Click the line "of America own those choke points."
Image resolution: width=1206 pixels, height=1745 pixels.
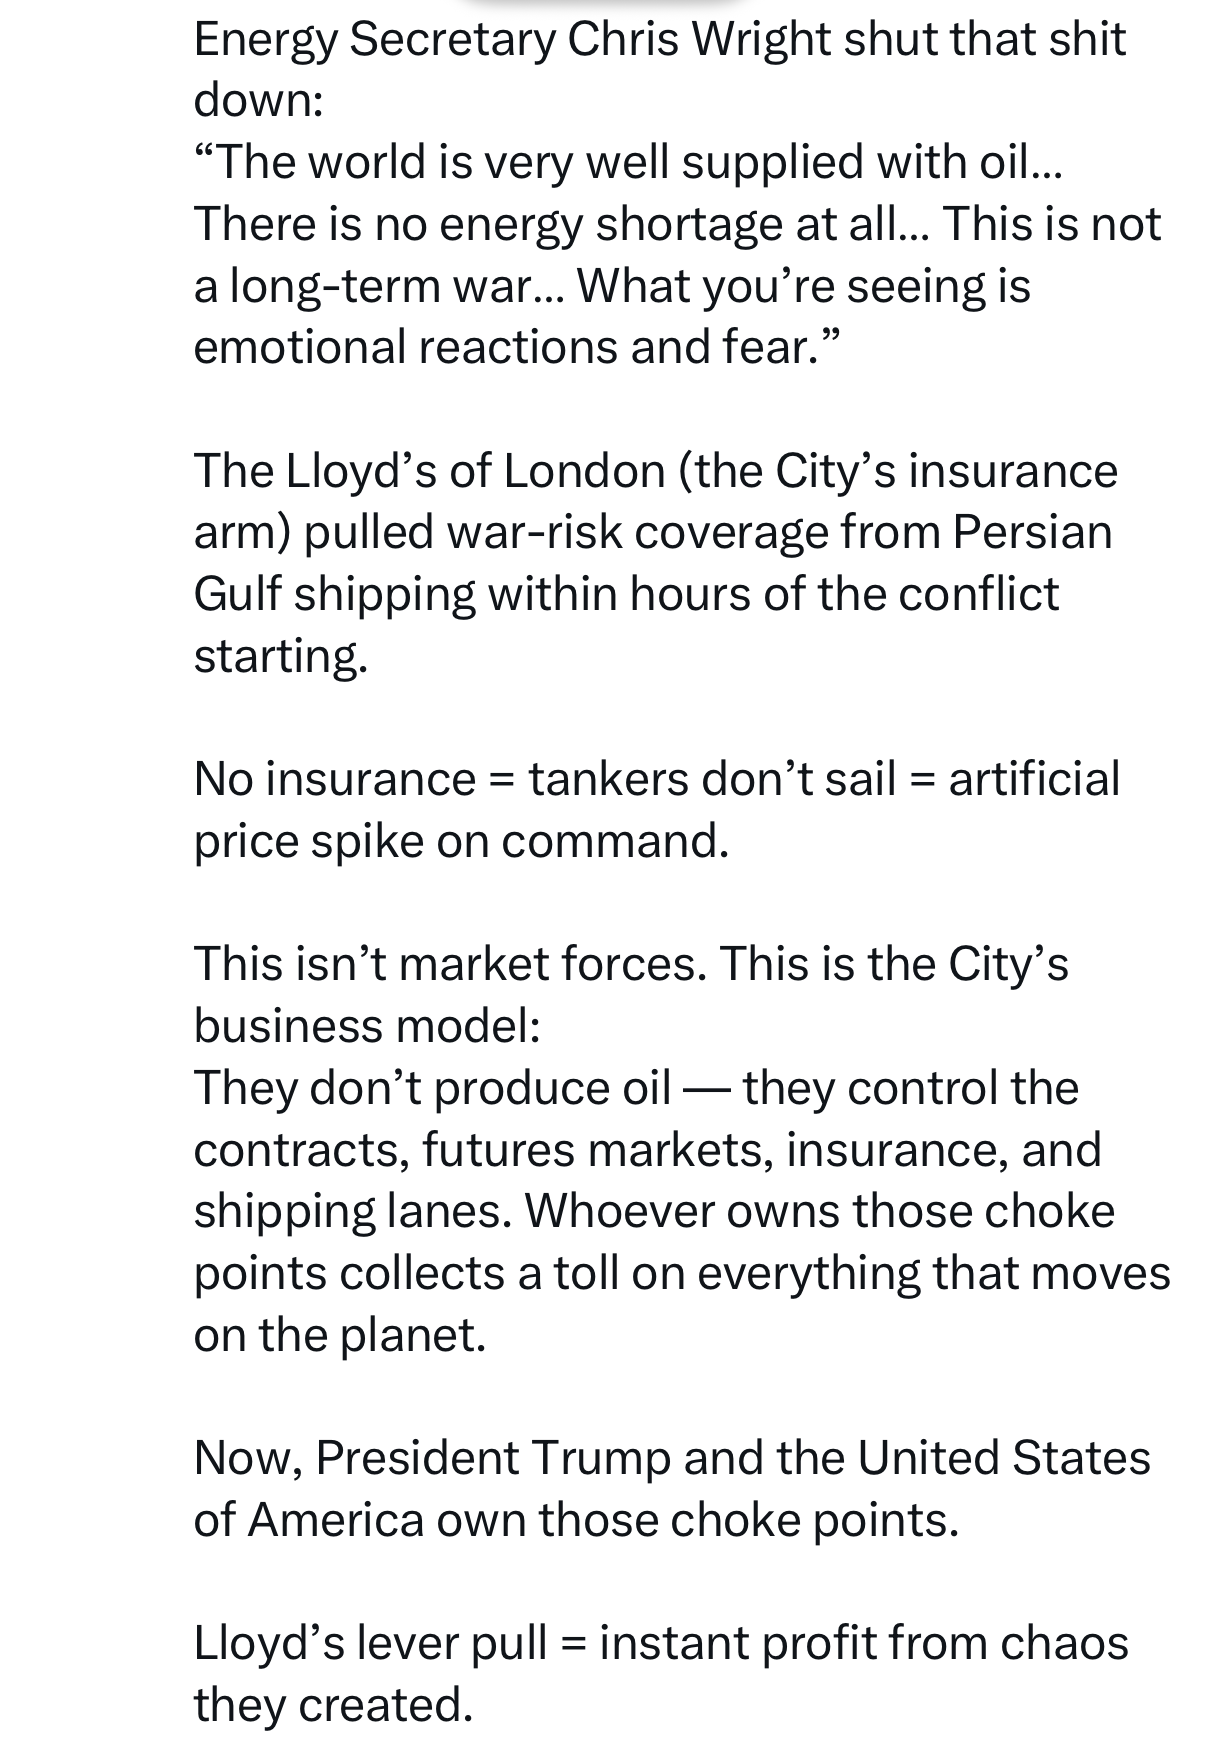click(x=576, y=1520)
